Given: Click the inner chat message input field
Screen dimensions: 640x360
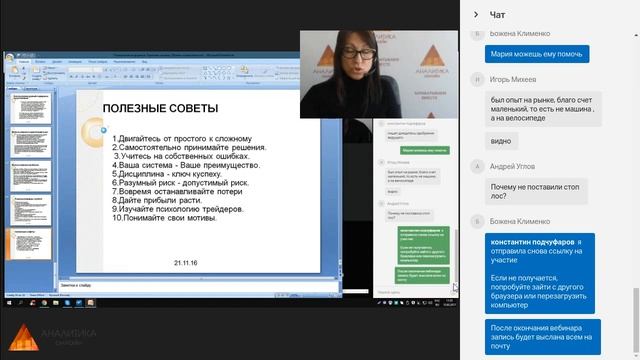Looking at the screenshot, I should pyautogui.click(x=412, y=292).
